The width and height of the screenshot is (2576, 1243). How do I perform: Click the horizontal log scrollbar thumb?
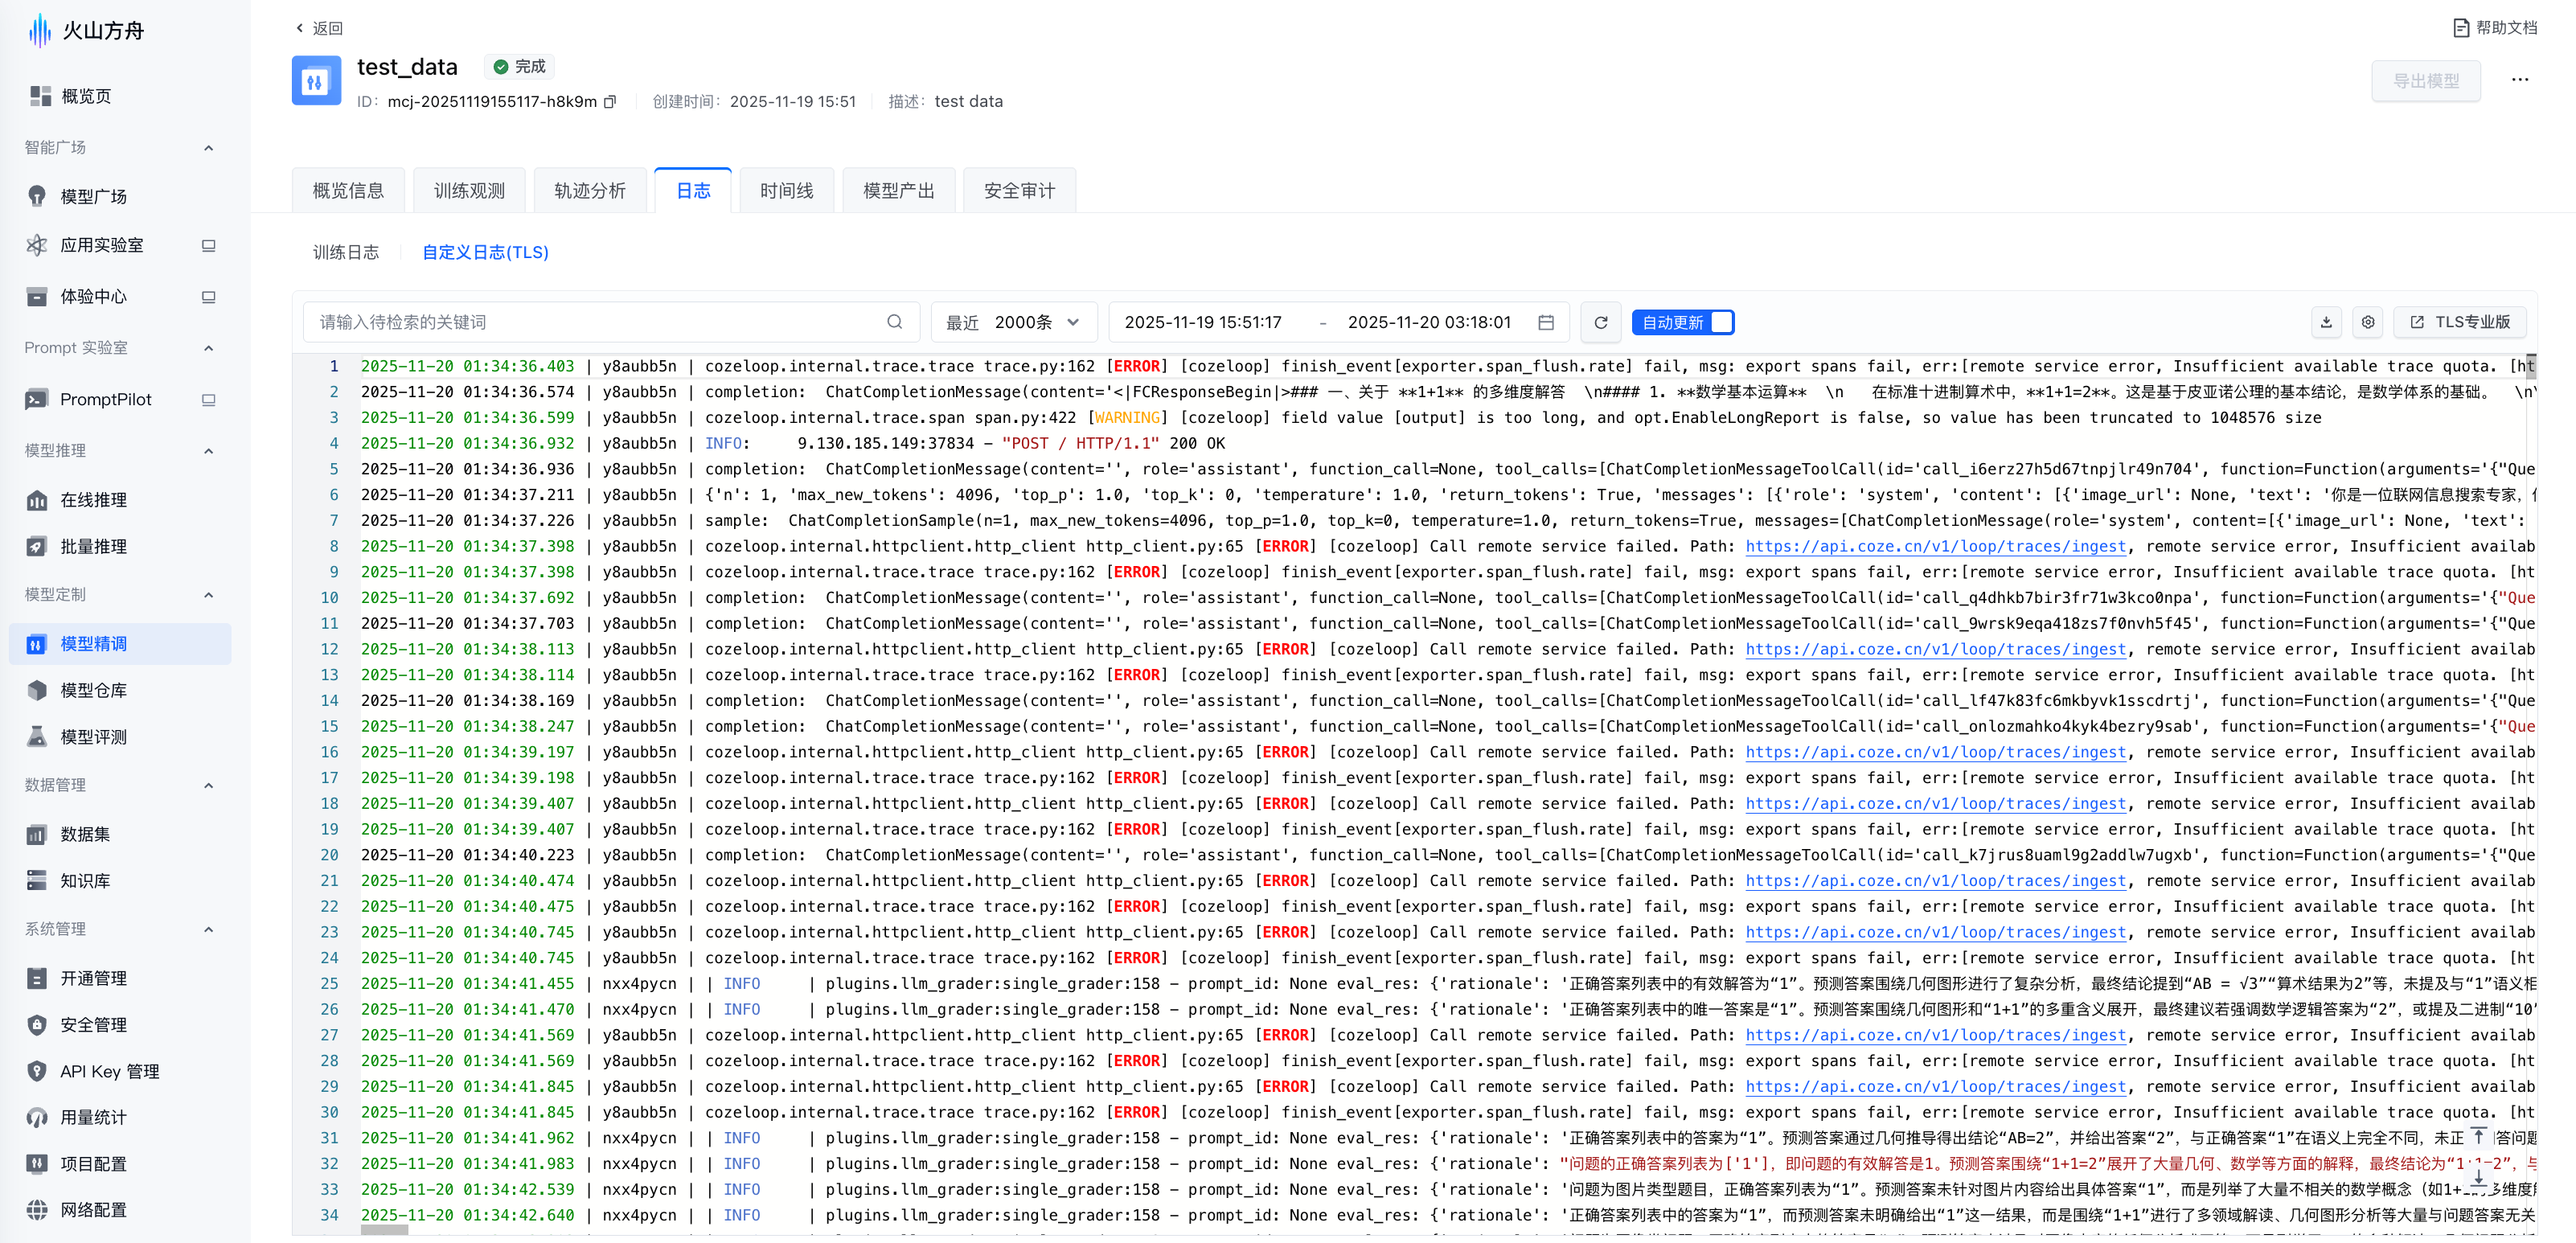click(x=384, y=1231)
